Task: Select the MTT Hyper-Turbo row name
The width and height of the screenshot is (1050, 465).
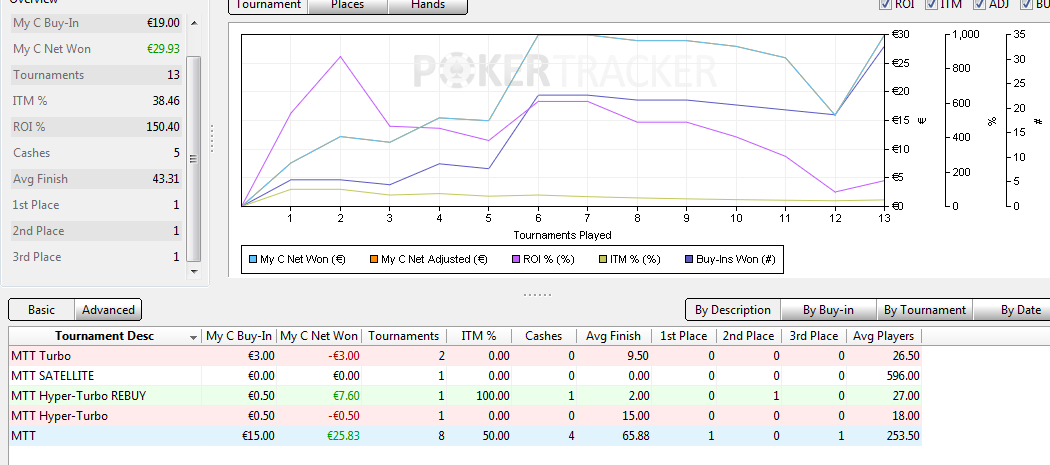Action: tap(60, 416)
